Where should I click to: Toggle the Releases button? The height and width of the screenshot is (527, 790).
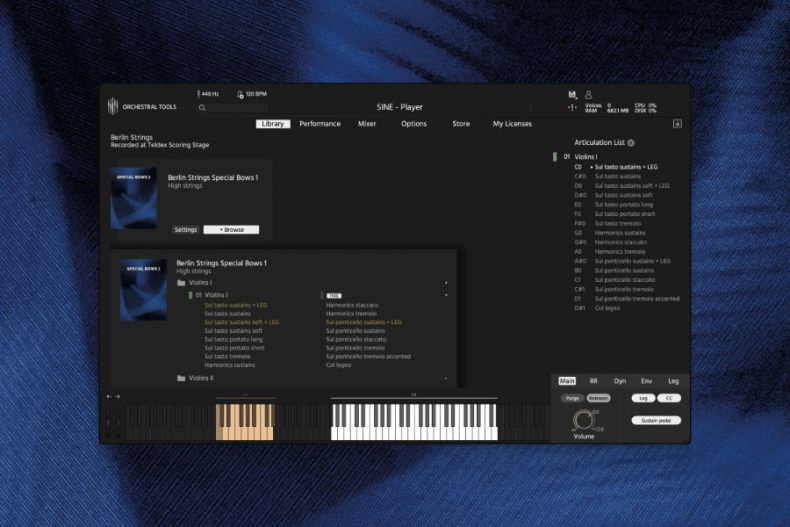click(598, 398)
